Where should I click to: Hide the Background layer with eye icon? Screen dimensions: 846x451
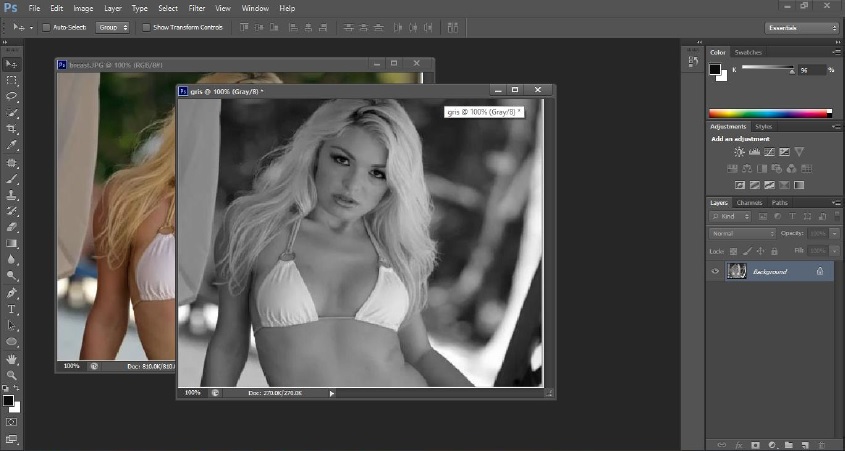pos(715,271)
